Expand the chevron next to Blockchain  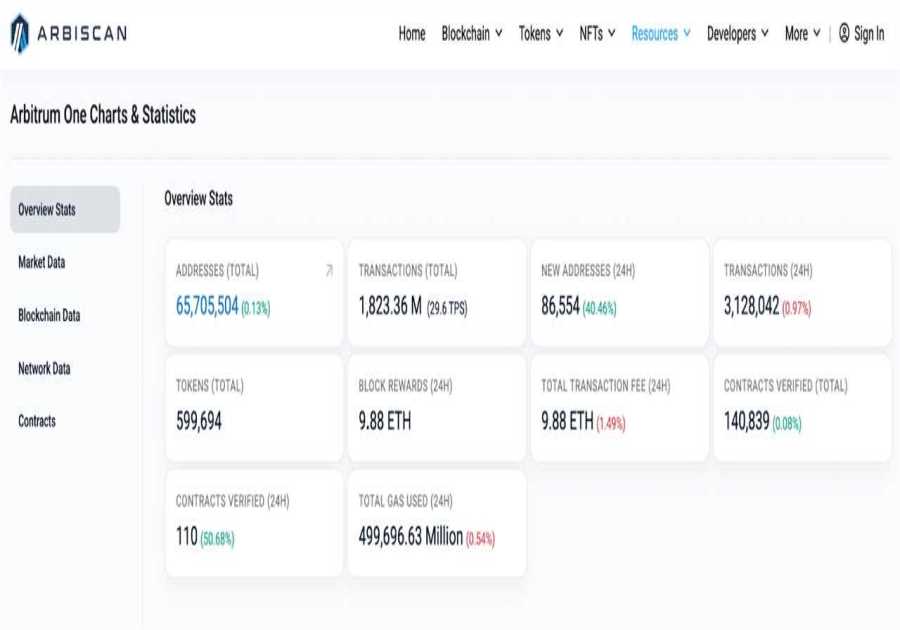498,33
